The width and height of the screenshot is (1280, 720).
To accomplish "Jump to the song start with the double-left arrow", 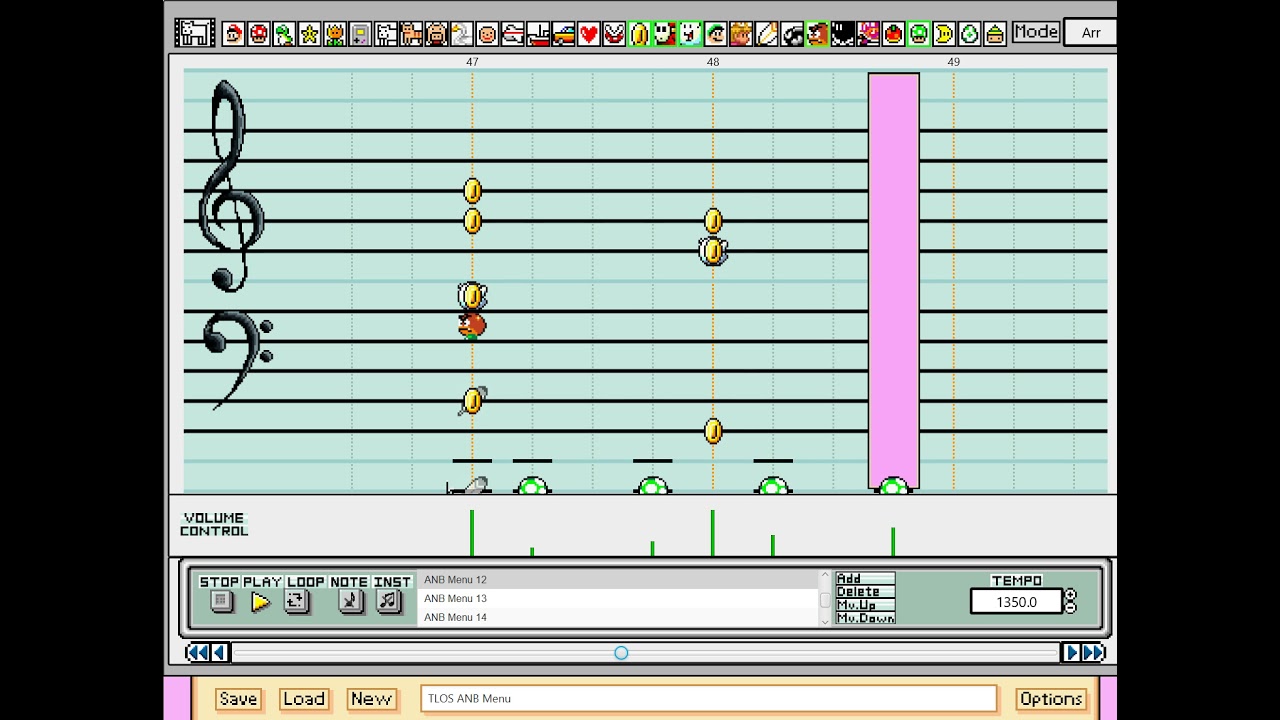I will point(198,653).
